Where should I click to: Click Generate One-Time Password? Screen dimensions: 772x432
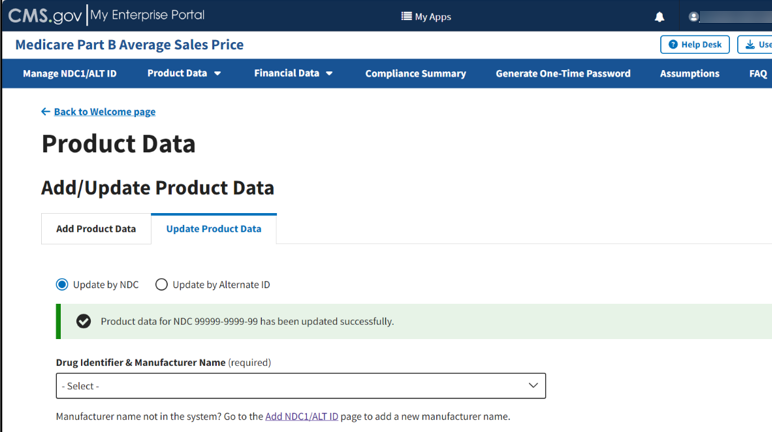click(563, 73)
